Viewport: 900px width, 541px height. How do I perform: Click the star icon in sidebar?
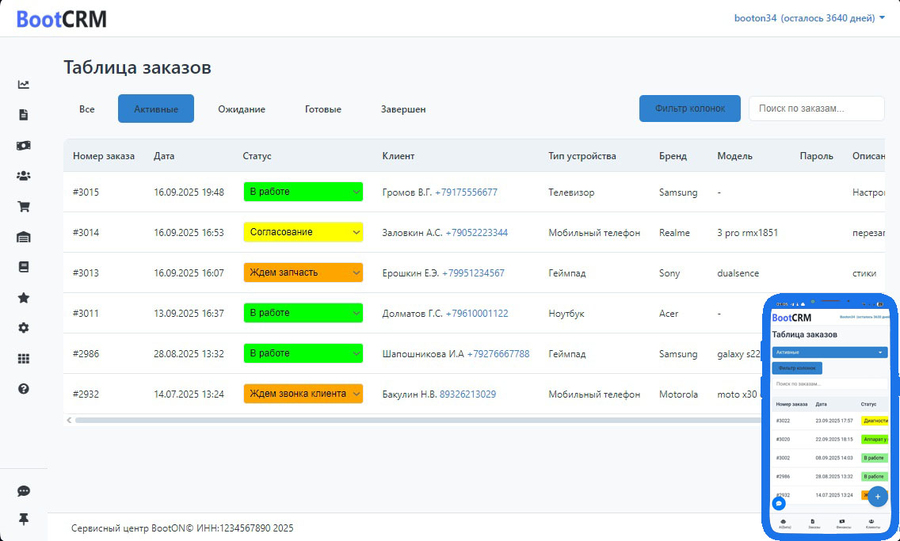(x=24, y=298)
